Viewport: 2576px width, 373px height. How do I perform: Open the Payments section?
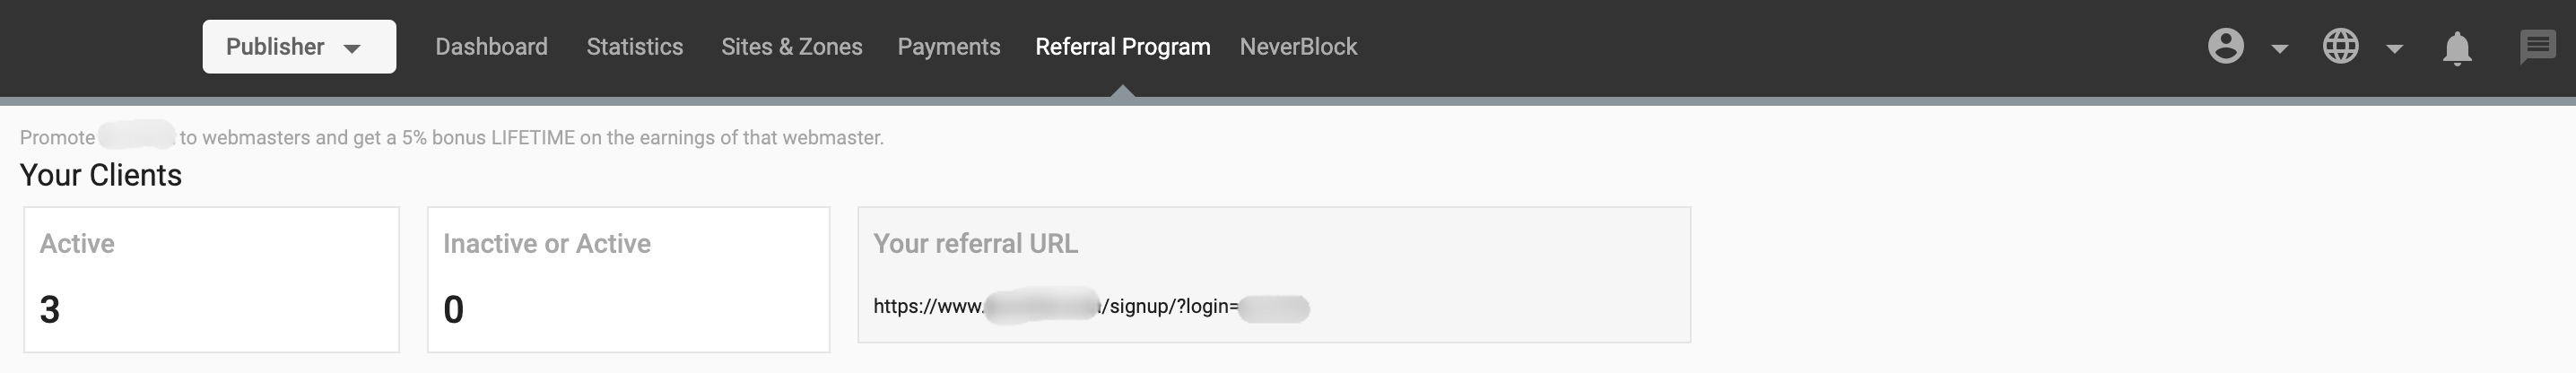(x=949, y=47)
